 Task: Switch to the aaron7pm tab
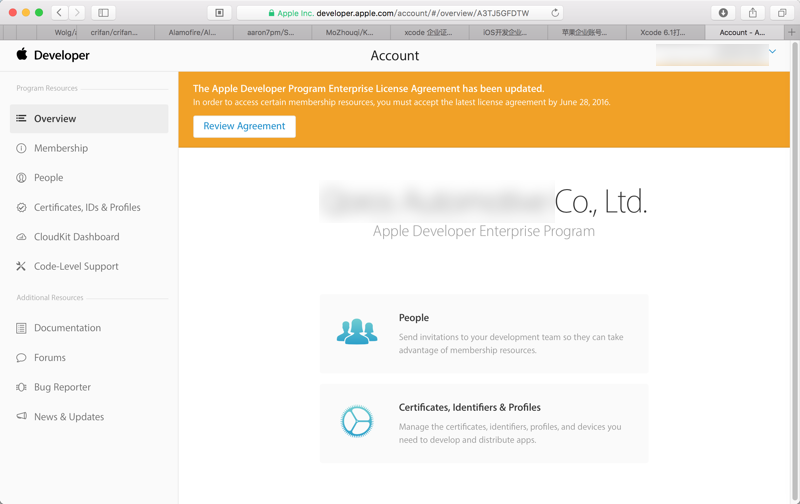pos(271,32)
